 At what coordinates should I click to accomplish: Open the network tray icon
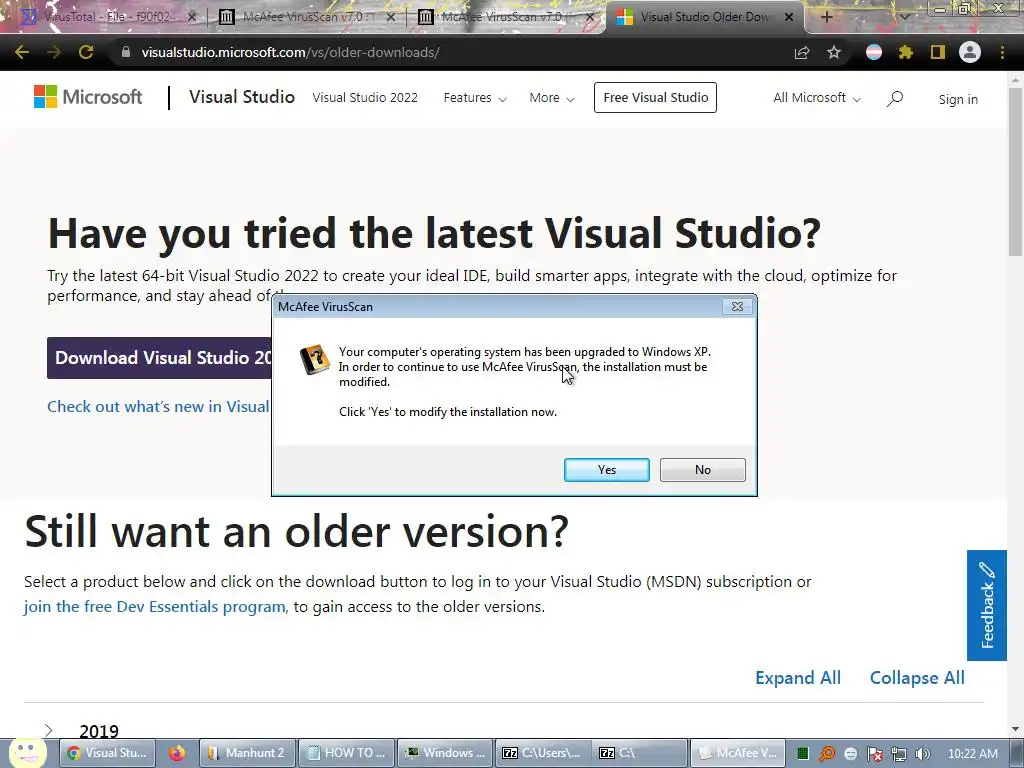899,754
